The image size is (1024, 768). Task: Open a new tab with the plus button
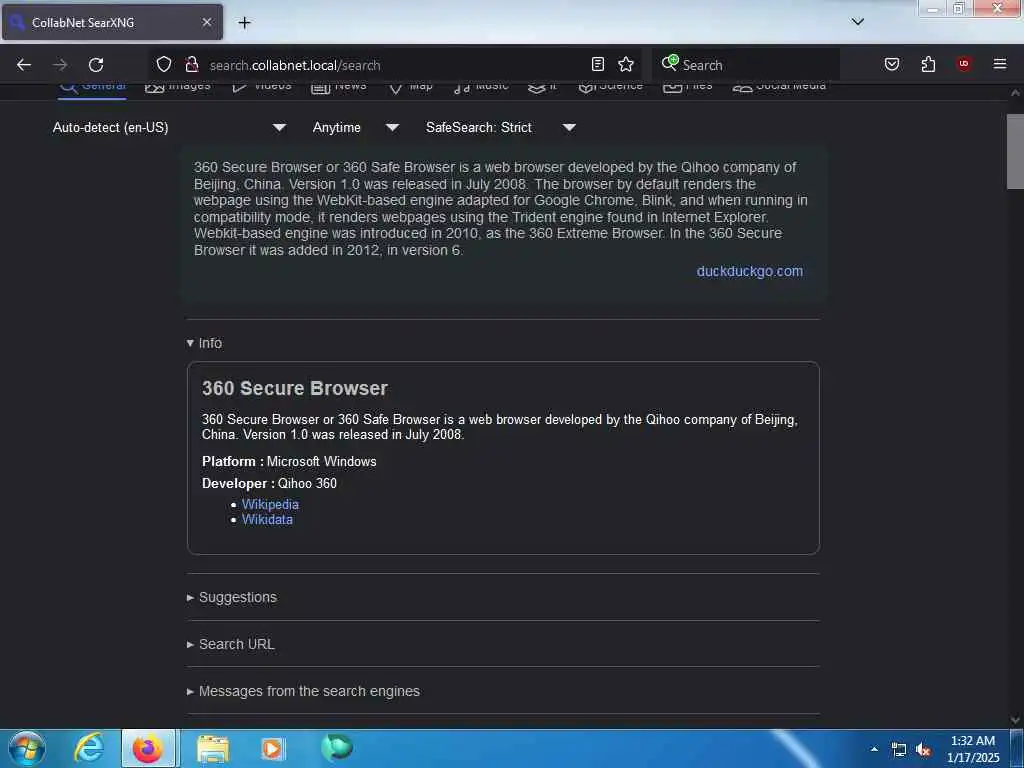244,23
